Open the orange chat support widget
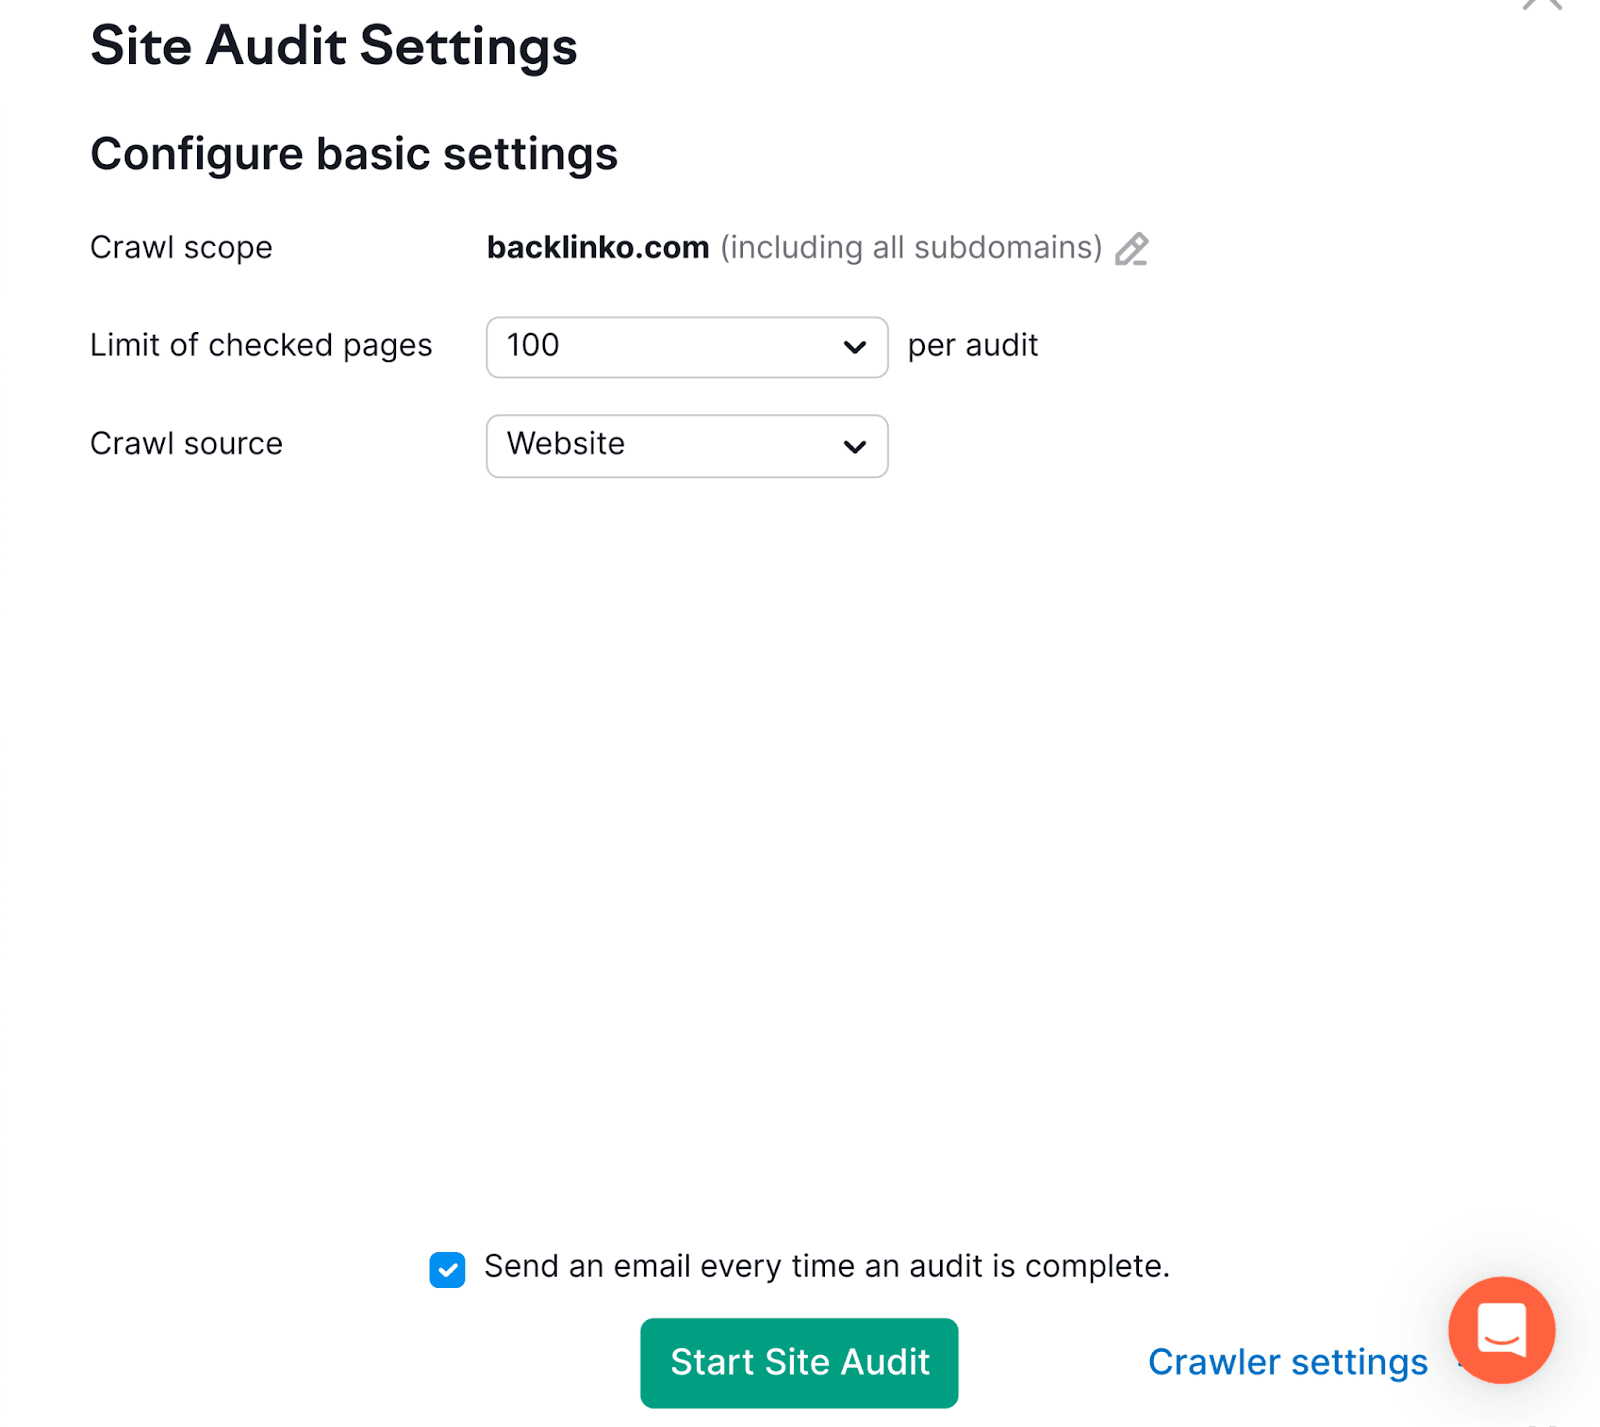Image resolution: width=1600 pixels, height=1427 pixels. (x=1501, y=1330)
